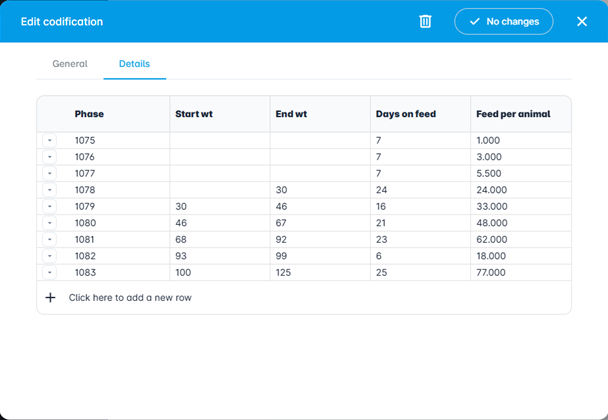Click the plus icon to add row
Viewport: 608px width, 420px height.
tap(50, 298)
